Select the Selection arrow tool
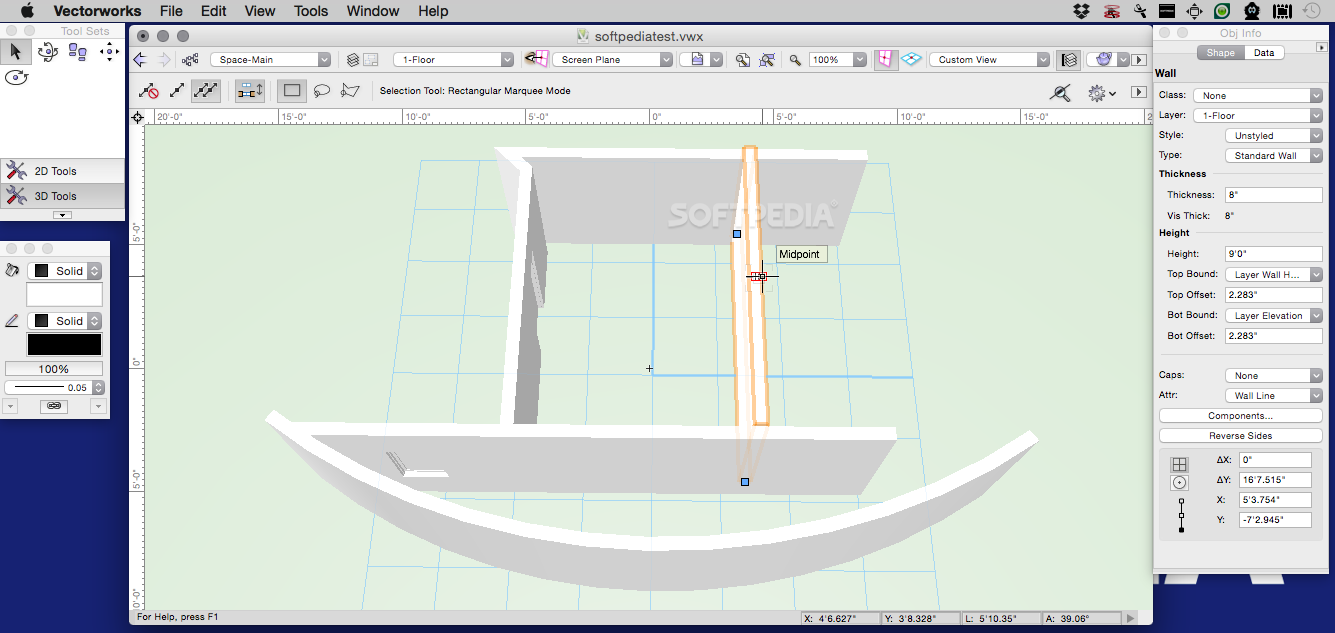The image size is (1335, 633). (x=15, y=51)
